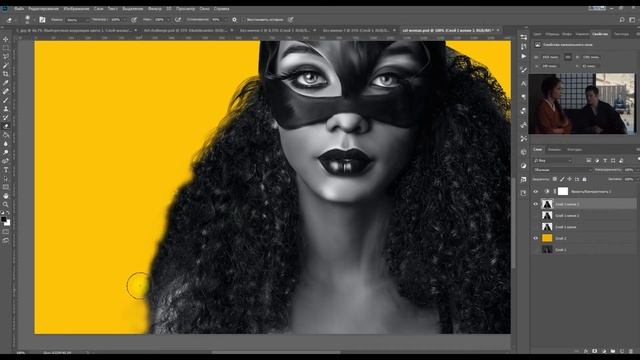This screenshot has height=360, width=640.
Task: Select the Move tool
Action: 6,39
